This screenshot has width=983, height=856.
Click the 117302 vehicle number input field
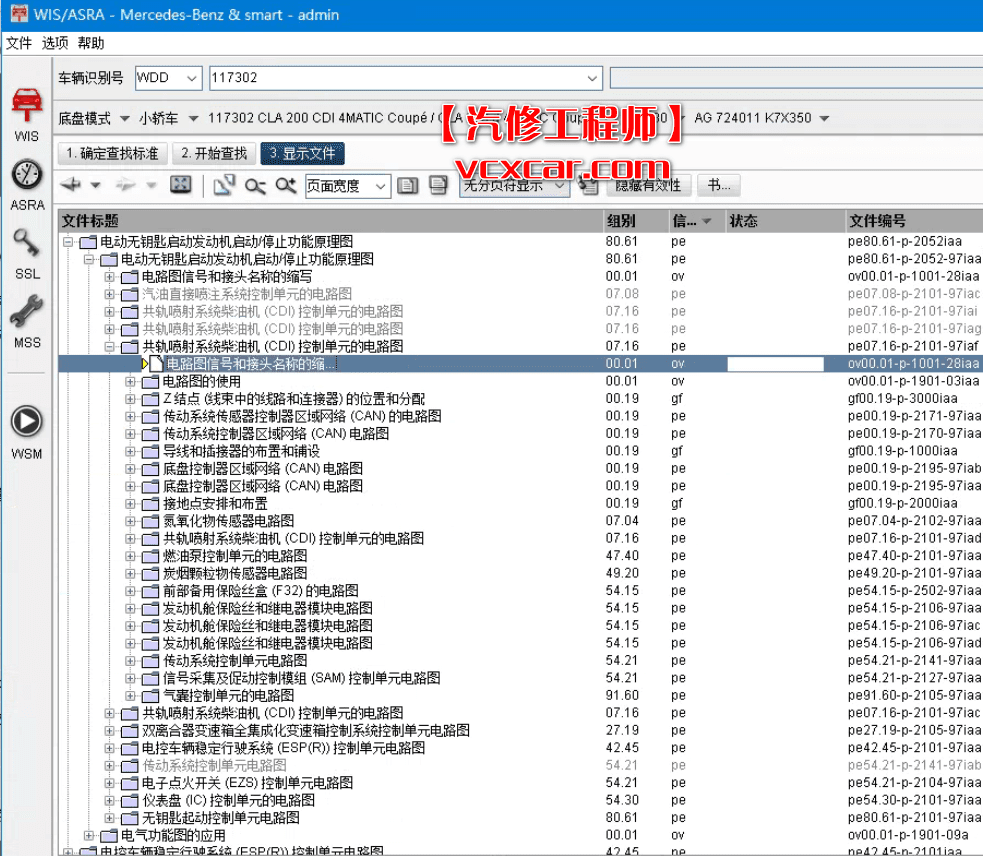(400, 78)
